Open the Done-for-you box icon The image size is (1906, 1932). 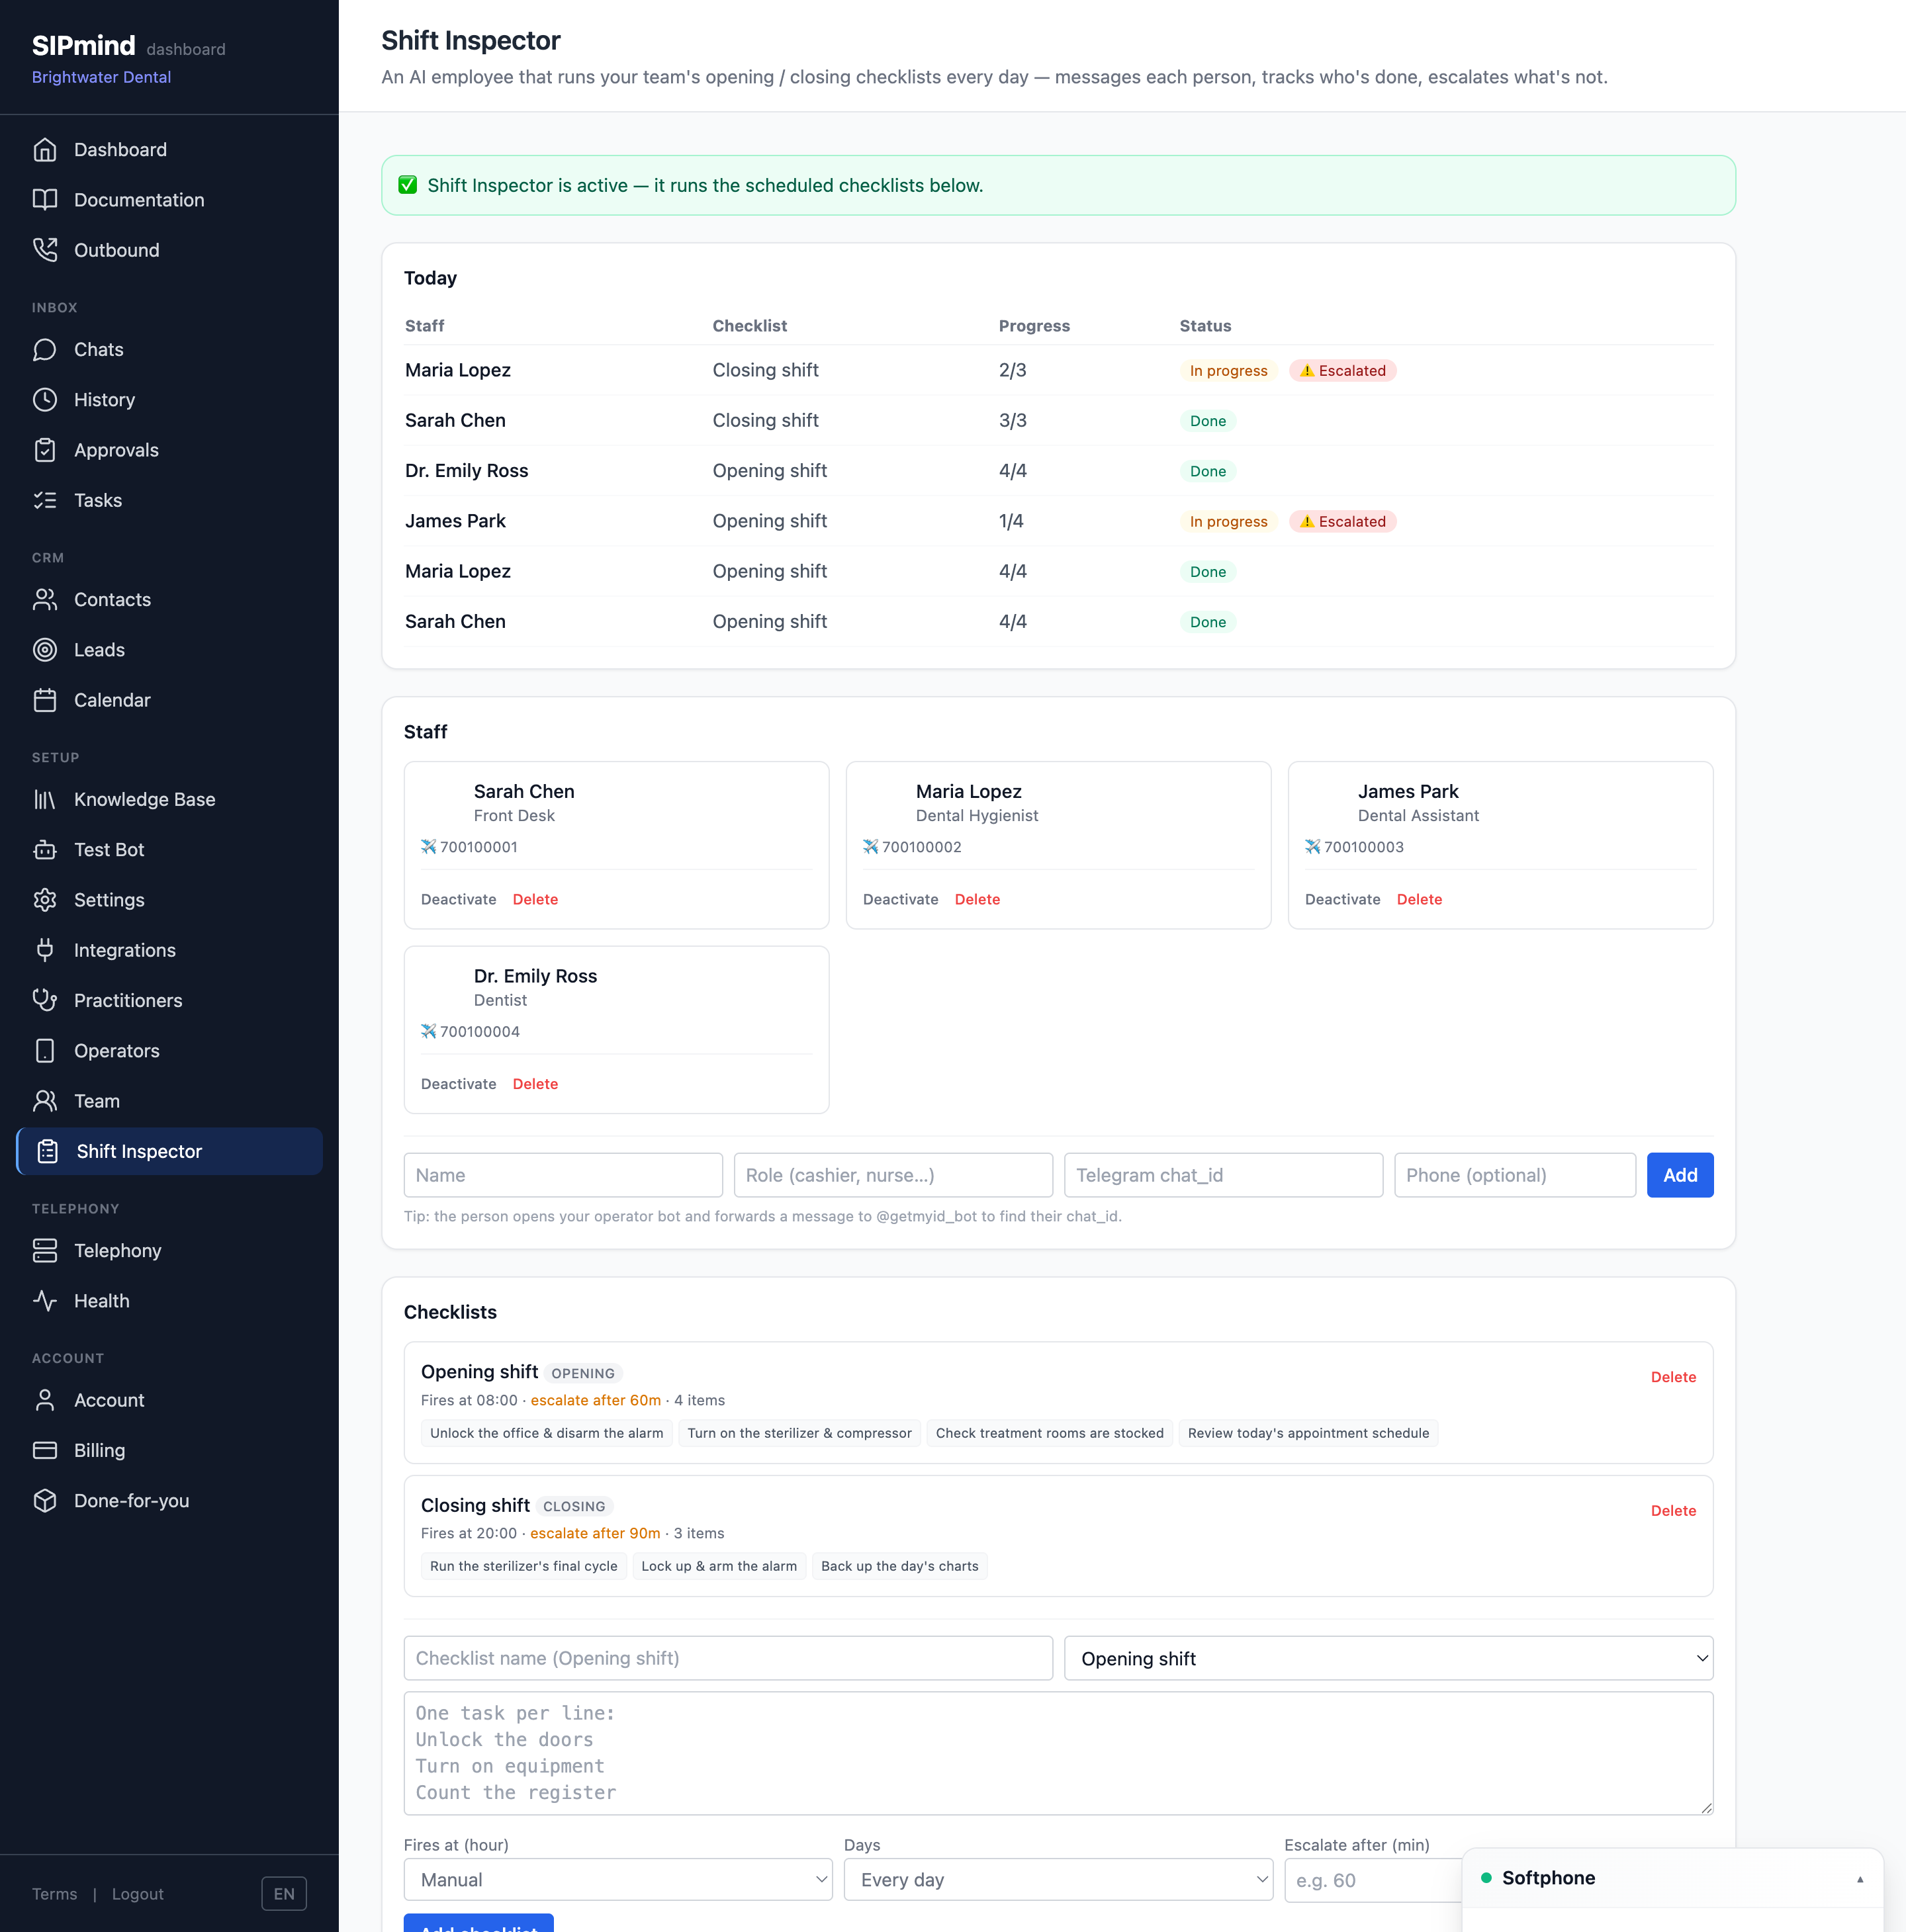coord(45,1501)
